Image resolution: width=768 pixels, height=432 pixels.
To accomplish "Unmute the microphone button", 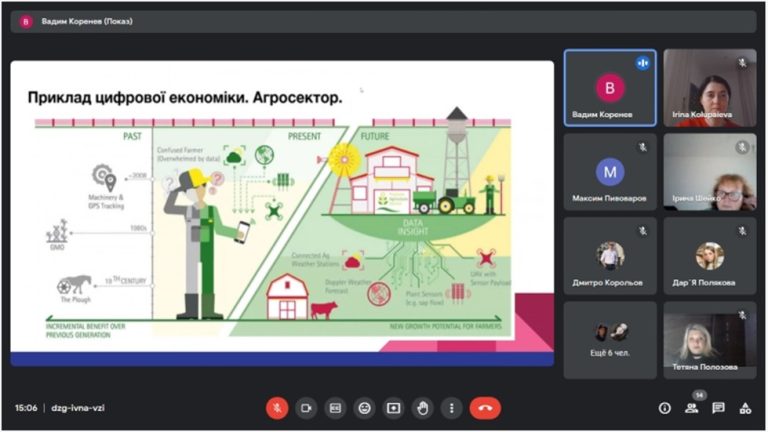I will click(277, 408).
